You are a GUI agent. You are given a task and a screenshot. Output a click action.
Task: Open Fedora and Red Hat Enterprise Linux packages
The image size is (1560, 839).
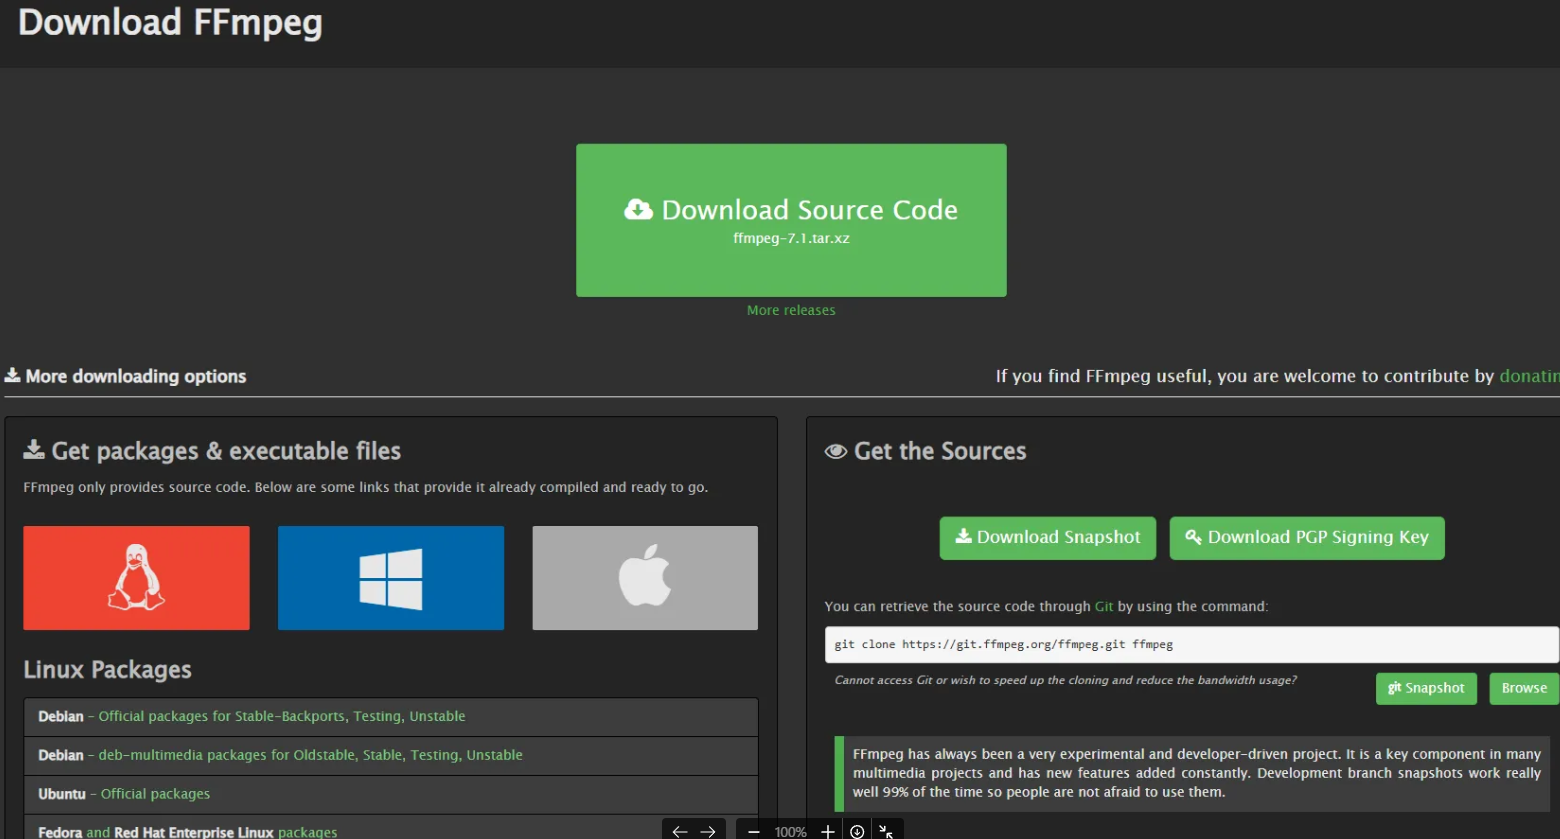pyautogui.click(x=188, y=832)
